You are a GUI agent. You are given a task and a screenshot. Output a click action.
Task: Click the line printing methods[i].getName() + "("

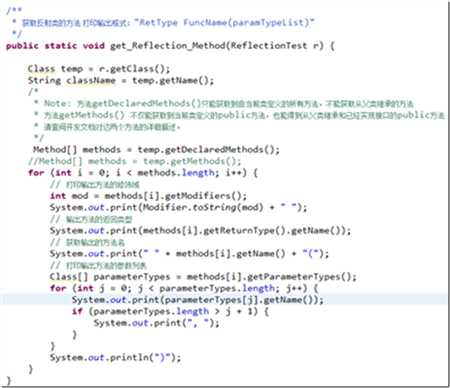(189, 254)
